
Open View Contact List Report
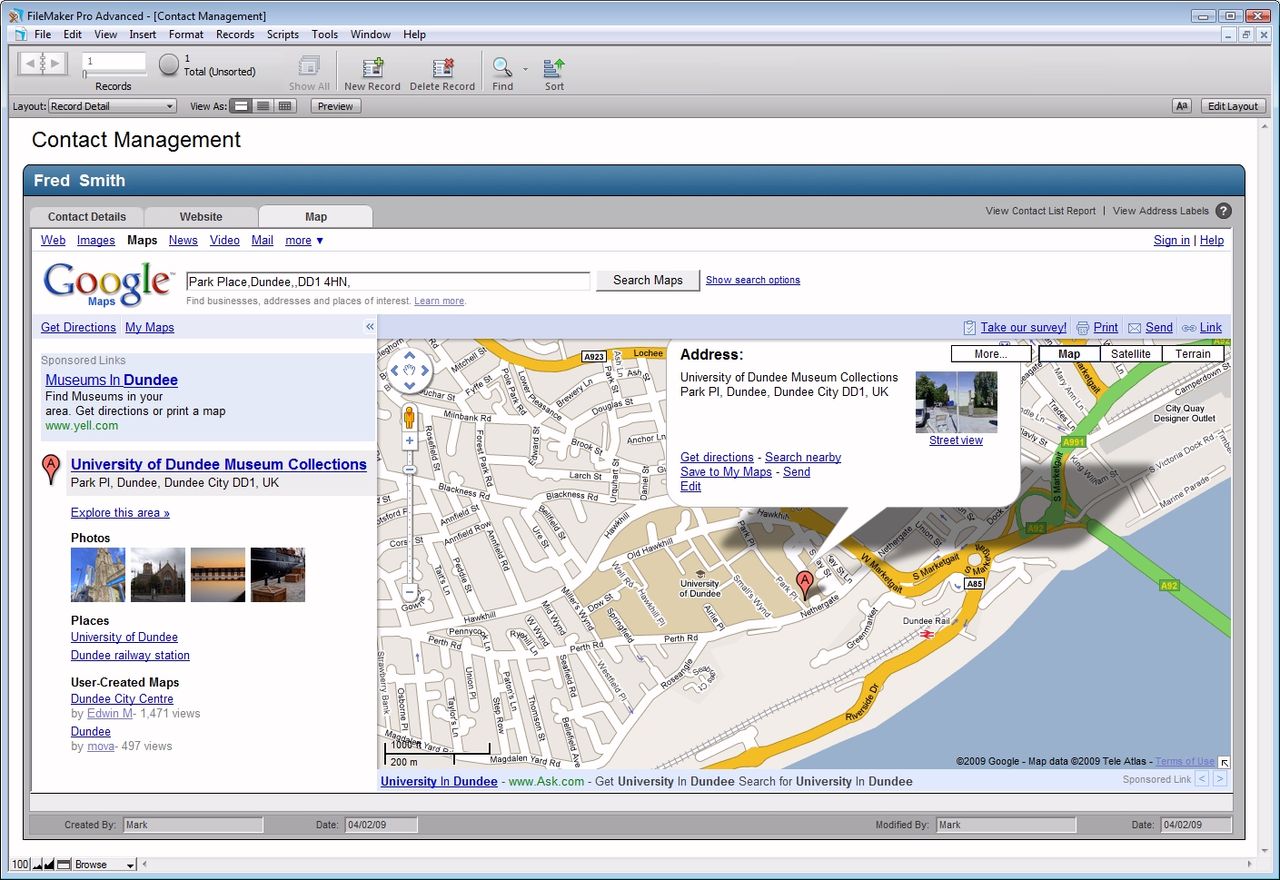1040,211
